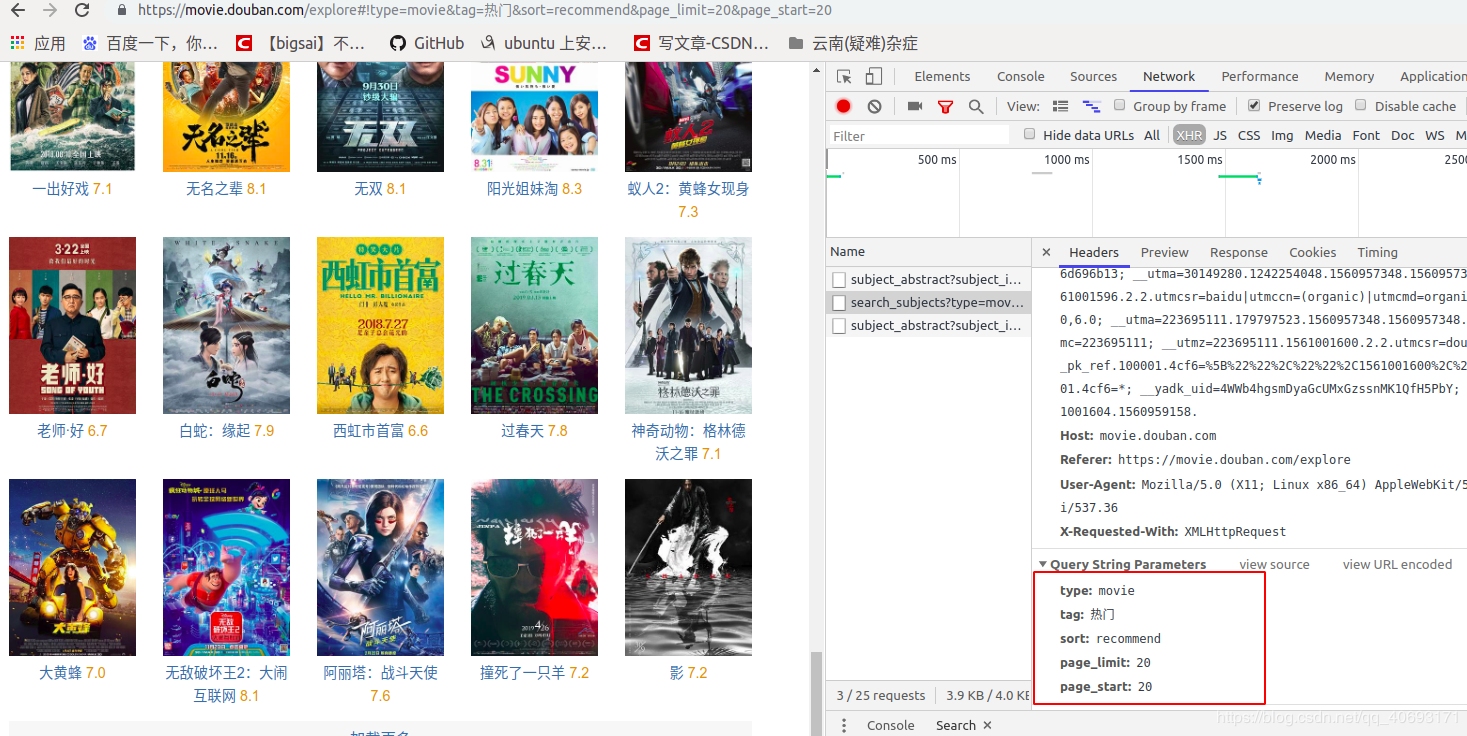
Task: Click the capture screenshots camera icon
Action: 915,106
